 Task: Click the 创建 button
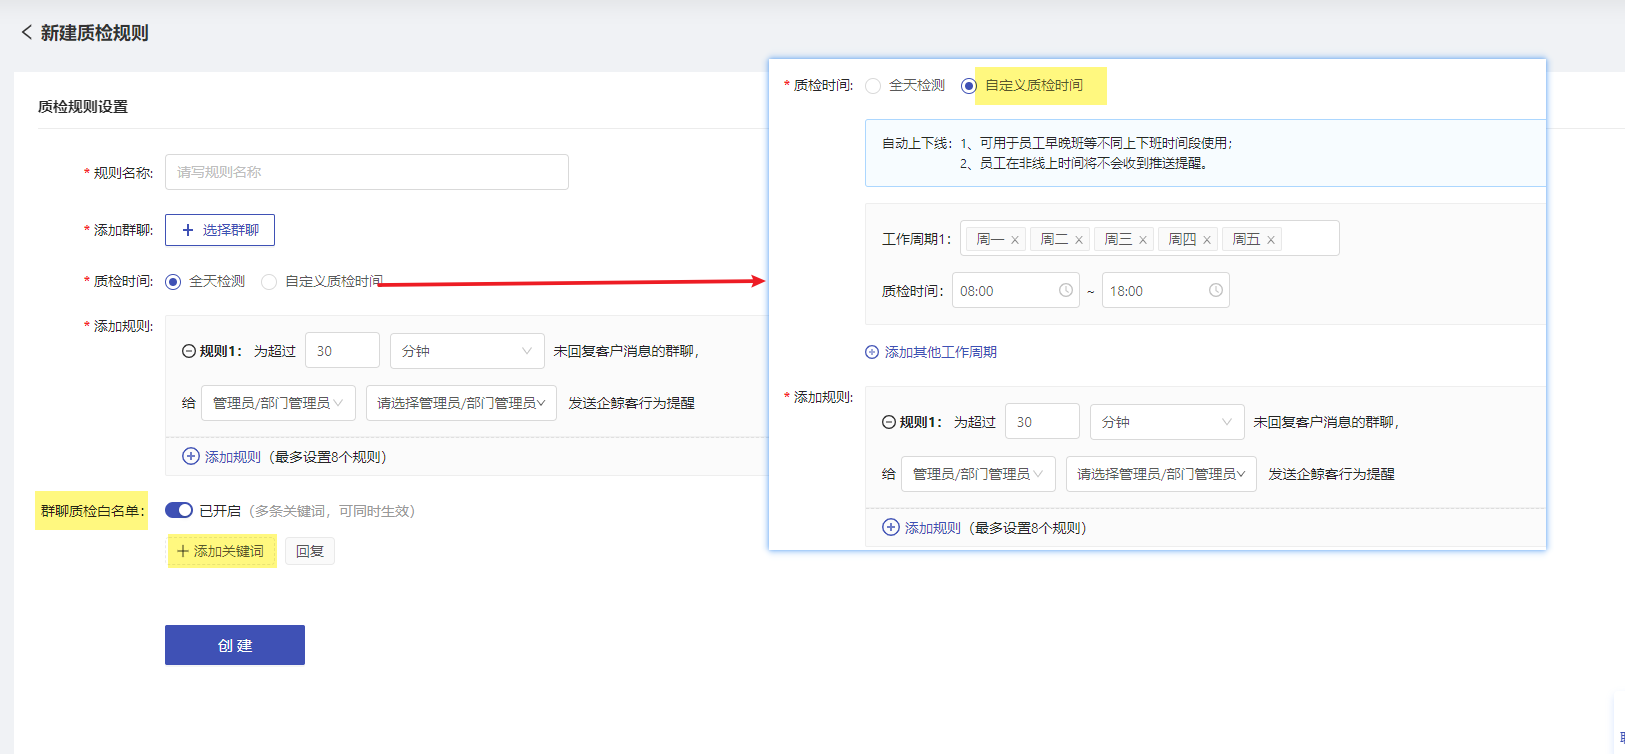click(235, 645)
